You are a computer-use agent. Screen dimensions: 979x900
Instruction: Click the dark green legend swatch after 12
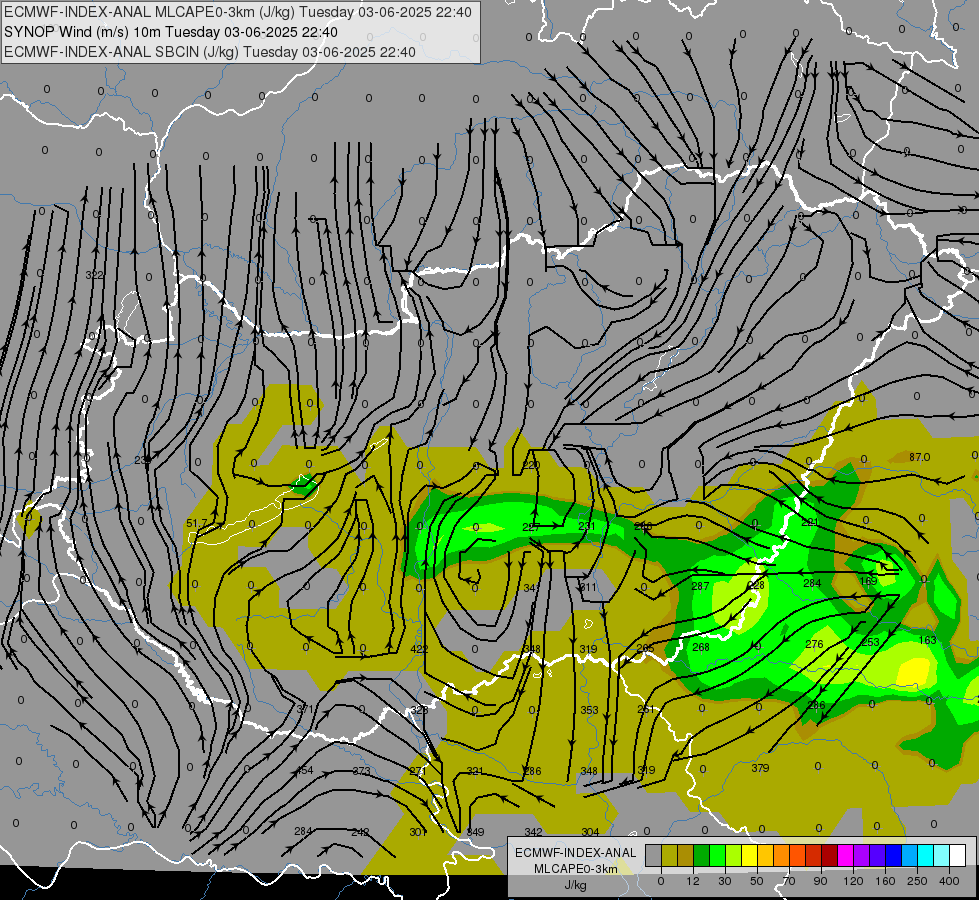(x=701, y=855)
